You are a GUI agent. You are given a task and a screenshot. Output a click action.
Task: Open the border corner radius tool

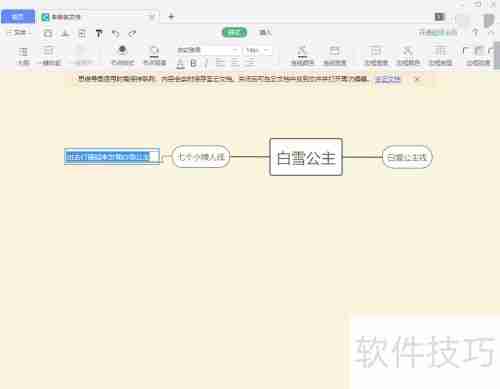pyautogui.click(x=478, y=56)
